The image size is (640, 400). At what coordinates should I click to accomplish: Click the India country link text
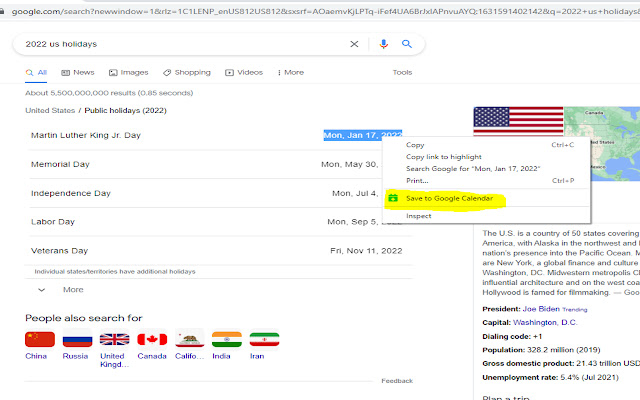(221, 356)
